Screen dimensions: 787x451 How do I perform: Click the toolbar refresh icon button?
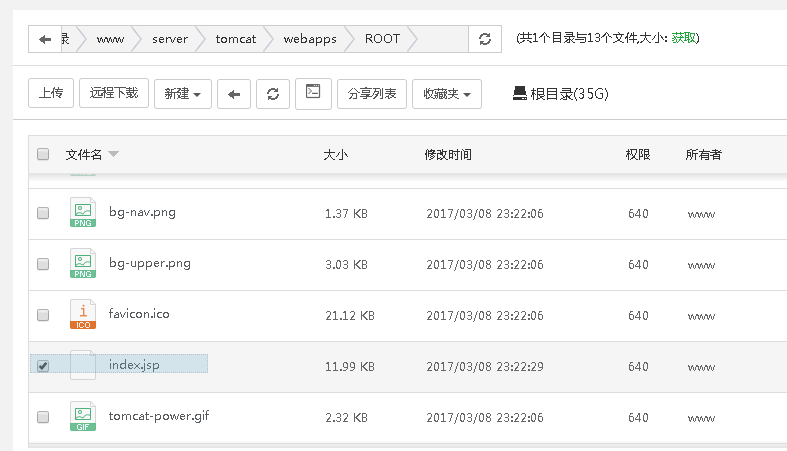(272, 94)
